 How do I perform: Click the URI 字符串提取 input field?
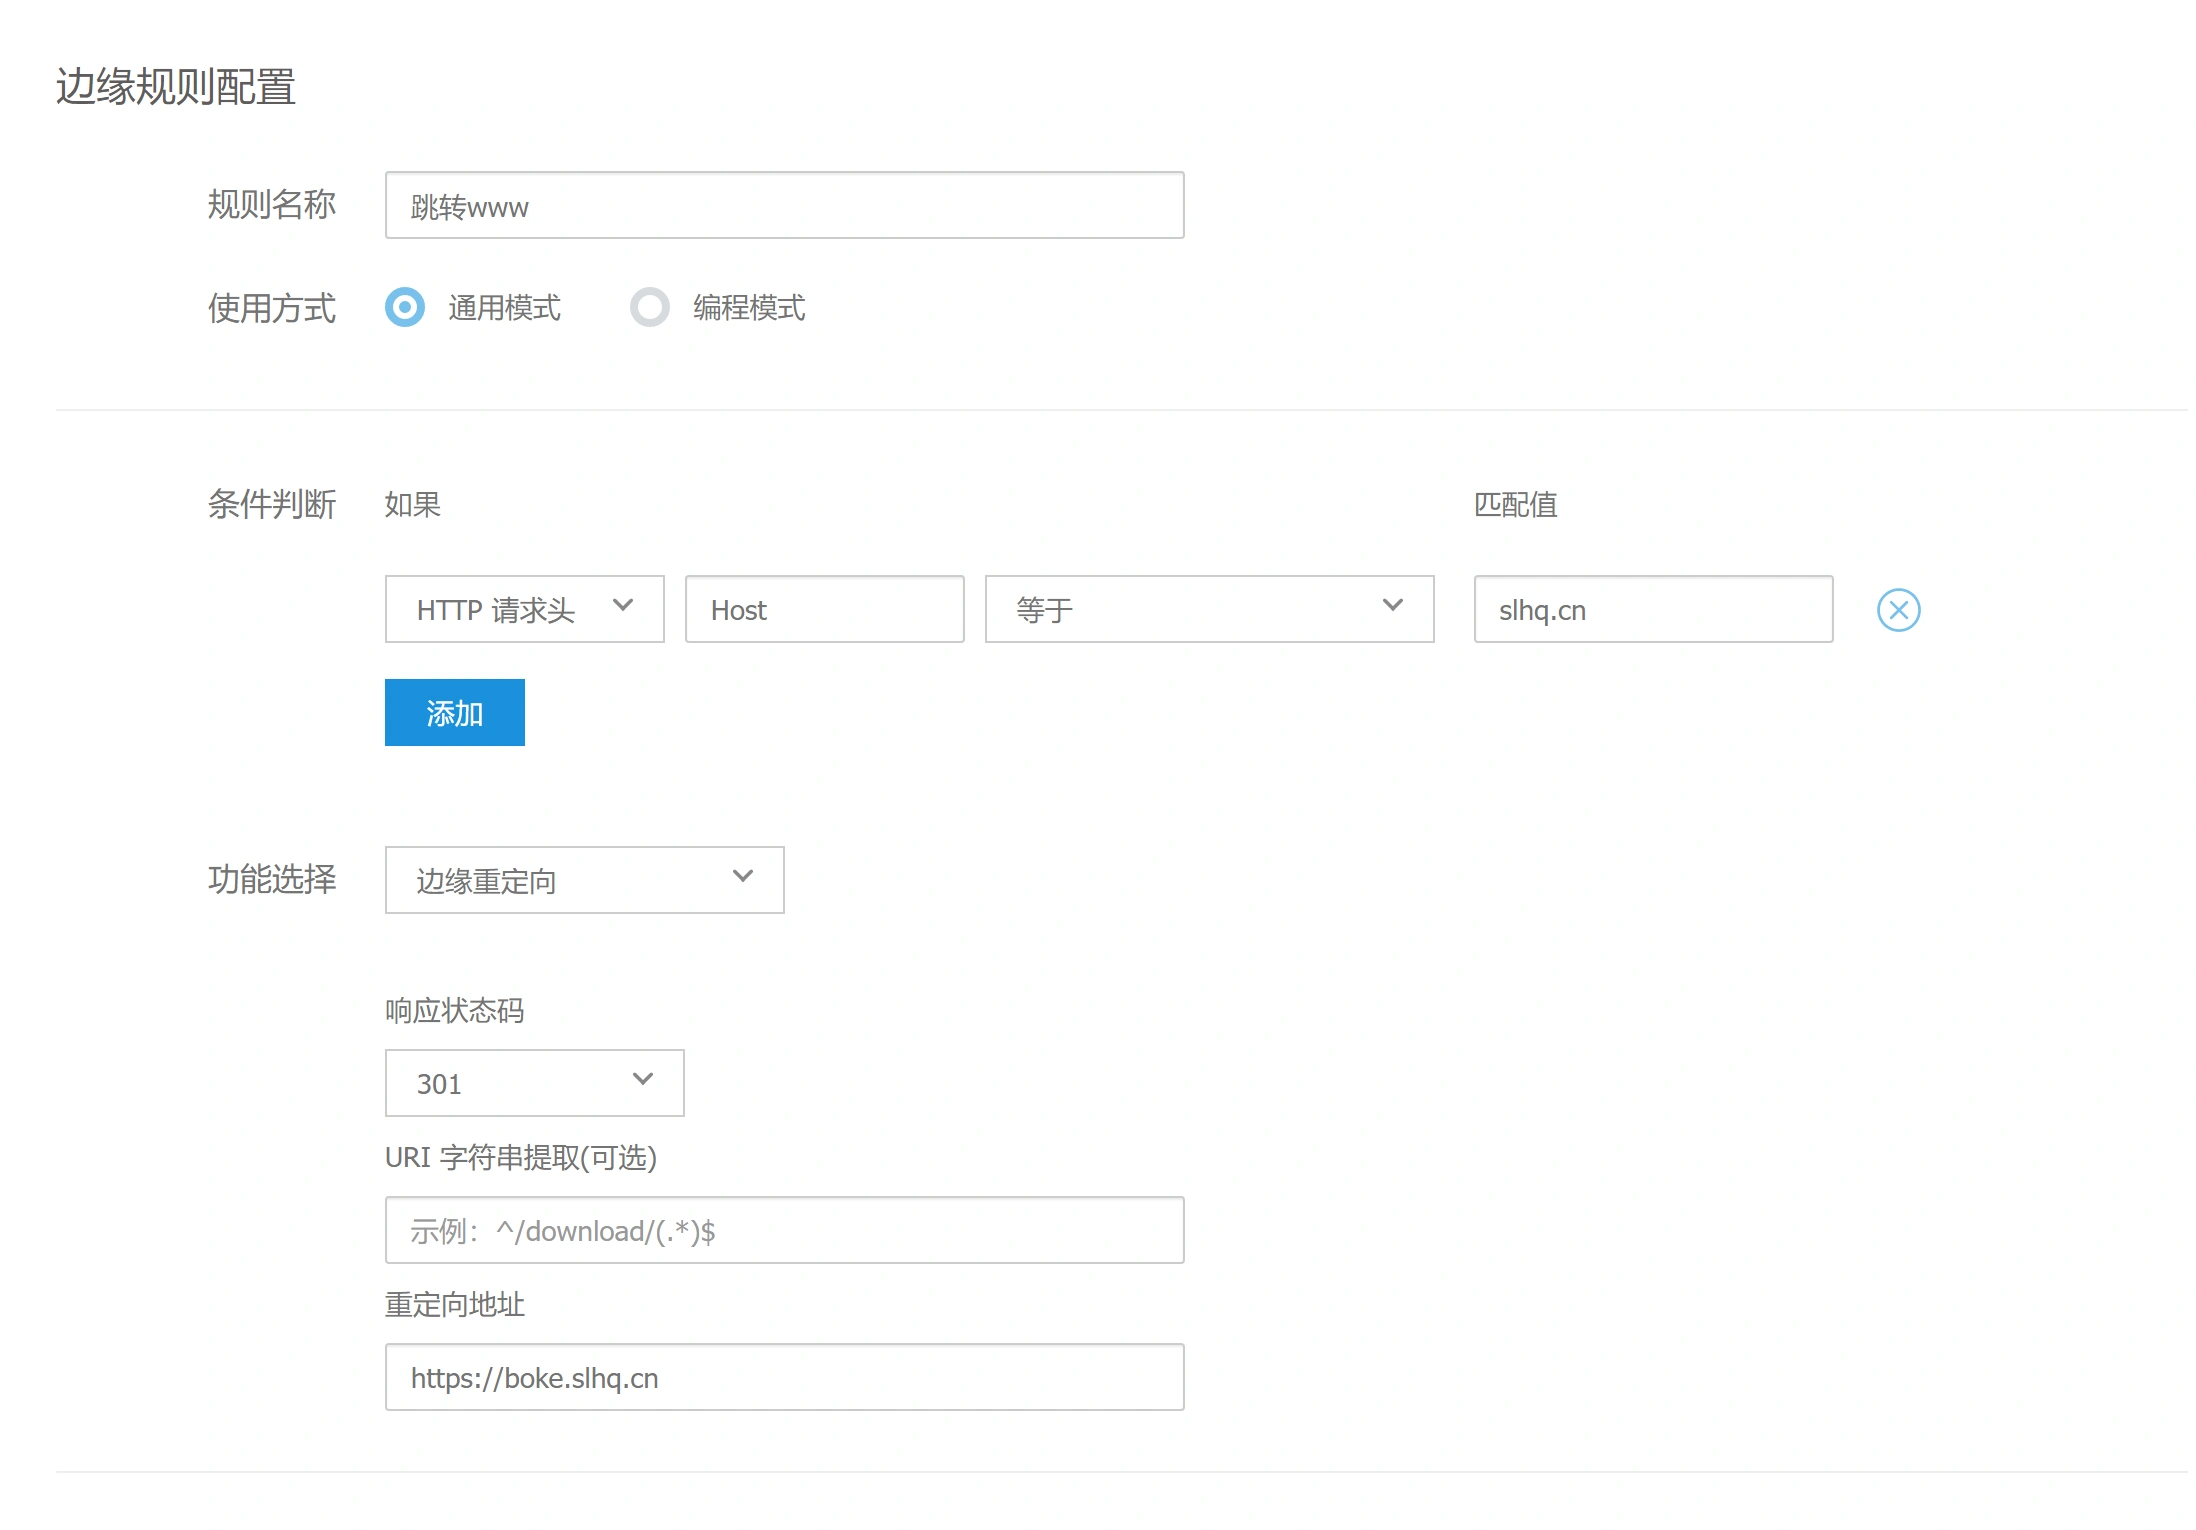783,1230
